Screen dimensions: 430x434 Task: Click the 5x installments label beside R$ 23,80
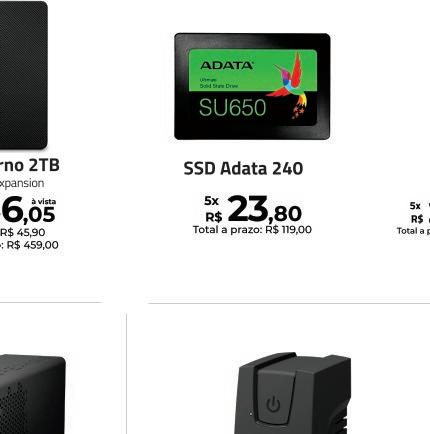[x=211, y=201]
